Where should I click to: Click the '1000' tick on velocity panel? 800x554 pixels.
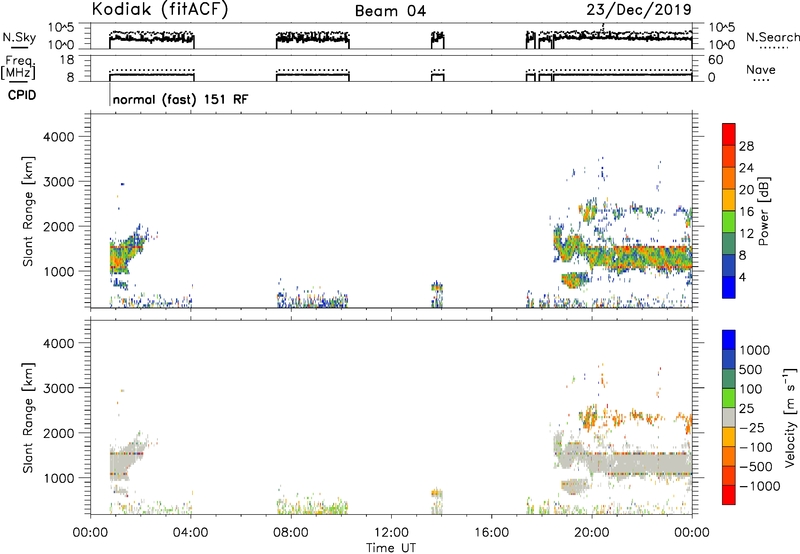pos(59,478)
